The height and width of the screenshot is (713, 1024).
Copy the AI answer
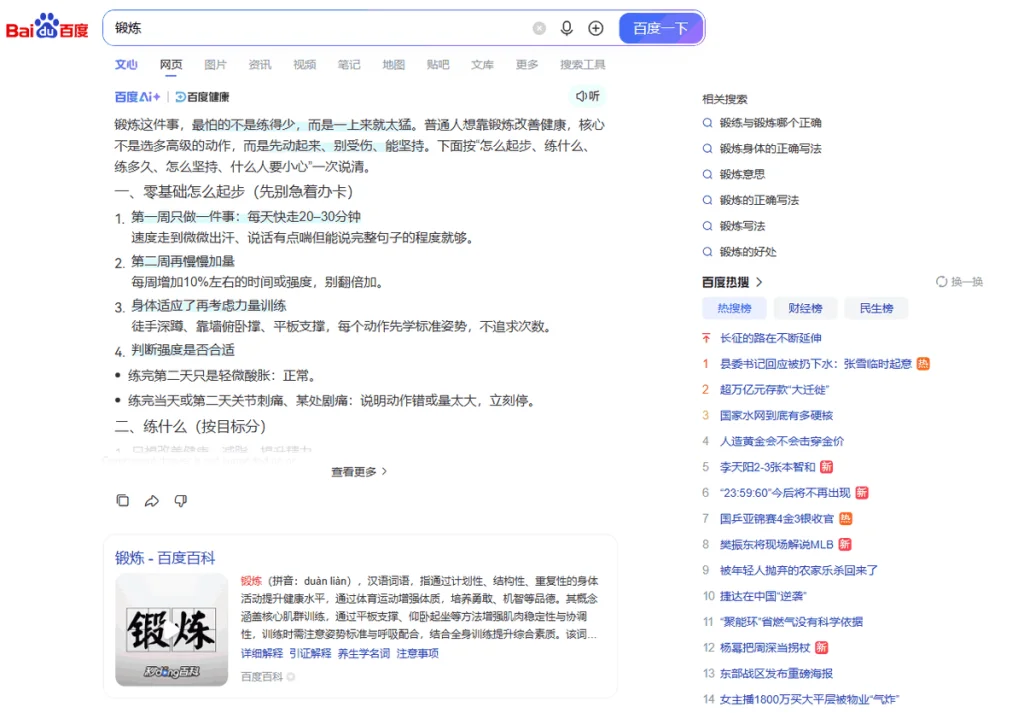[x=123, y=501]
